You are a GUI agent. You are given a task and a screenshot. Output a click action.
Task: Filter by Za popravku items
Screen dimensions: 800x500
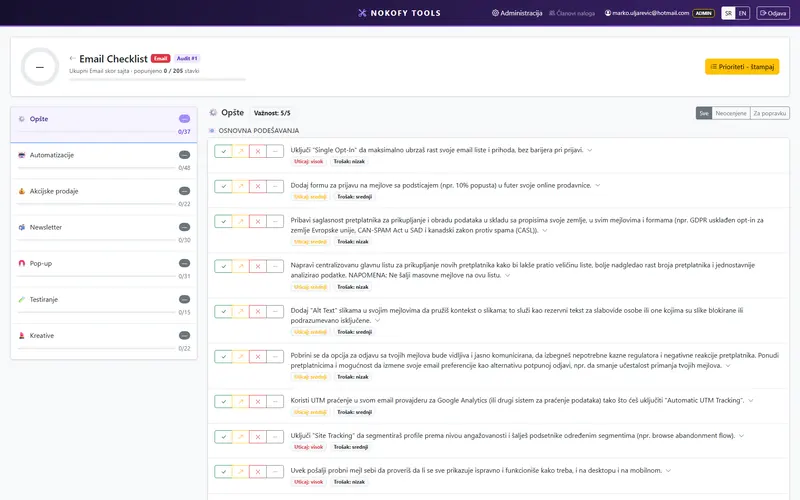point(769,113)
